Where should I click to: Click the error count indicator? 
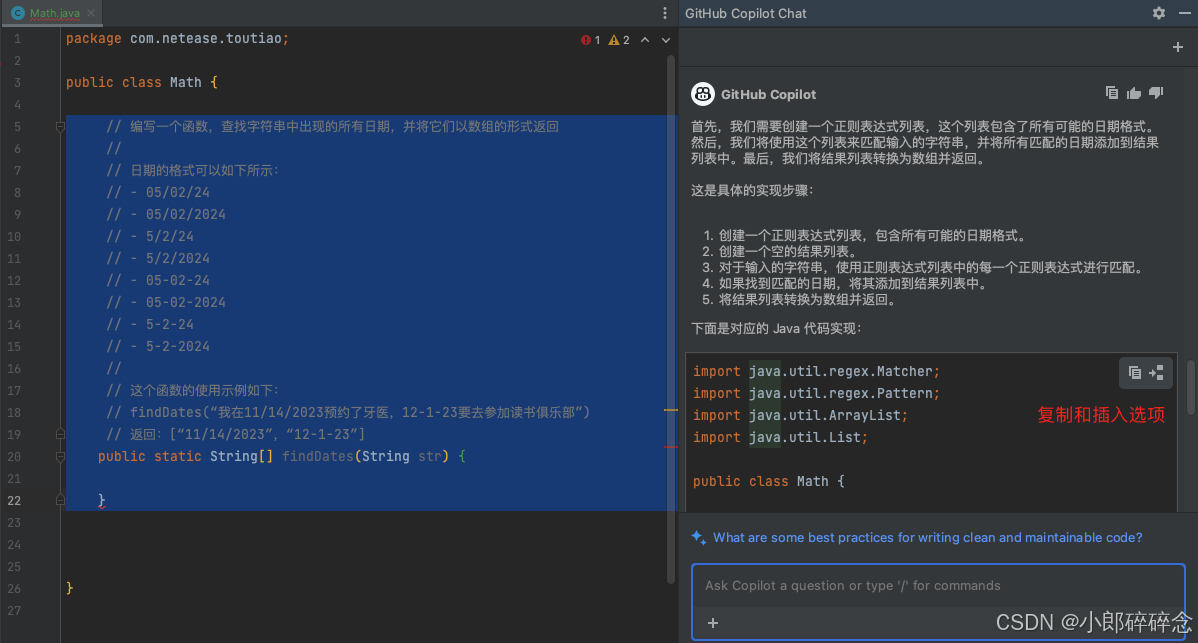tap(591, 40)
